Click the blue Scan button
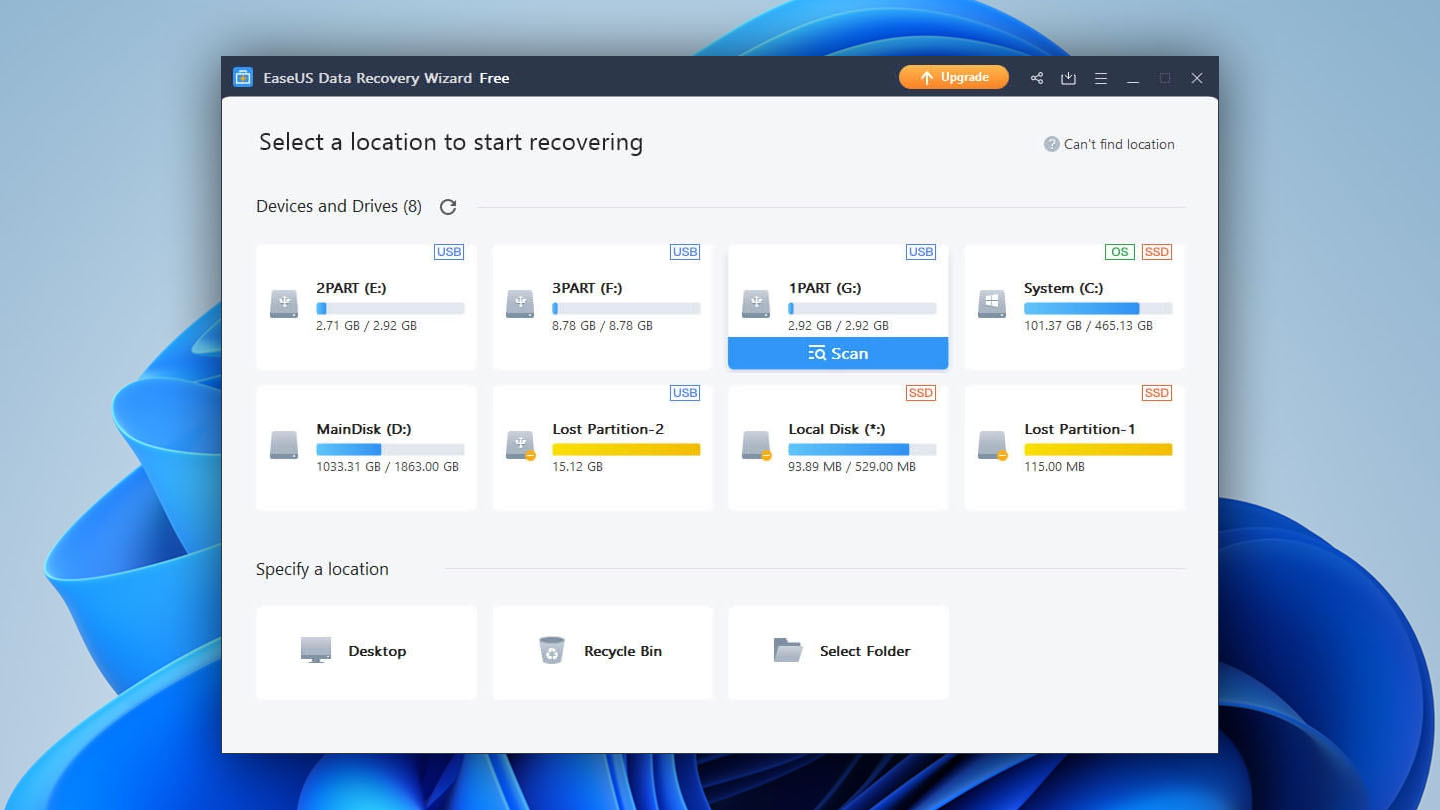This screenshot has width=1440, height=810. tap(838, 353)
